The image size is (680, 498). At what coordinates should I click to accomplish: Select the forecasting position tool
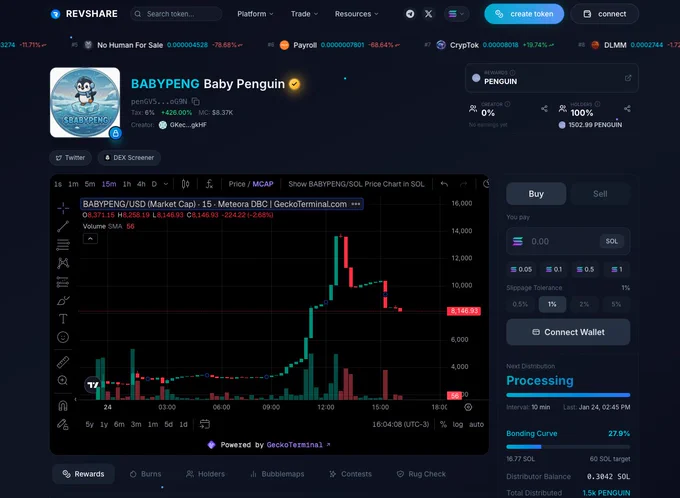63,282
